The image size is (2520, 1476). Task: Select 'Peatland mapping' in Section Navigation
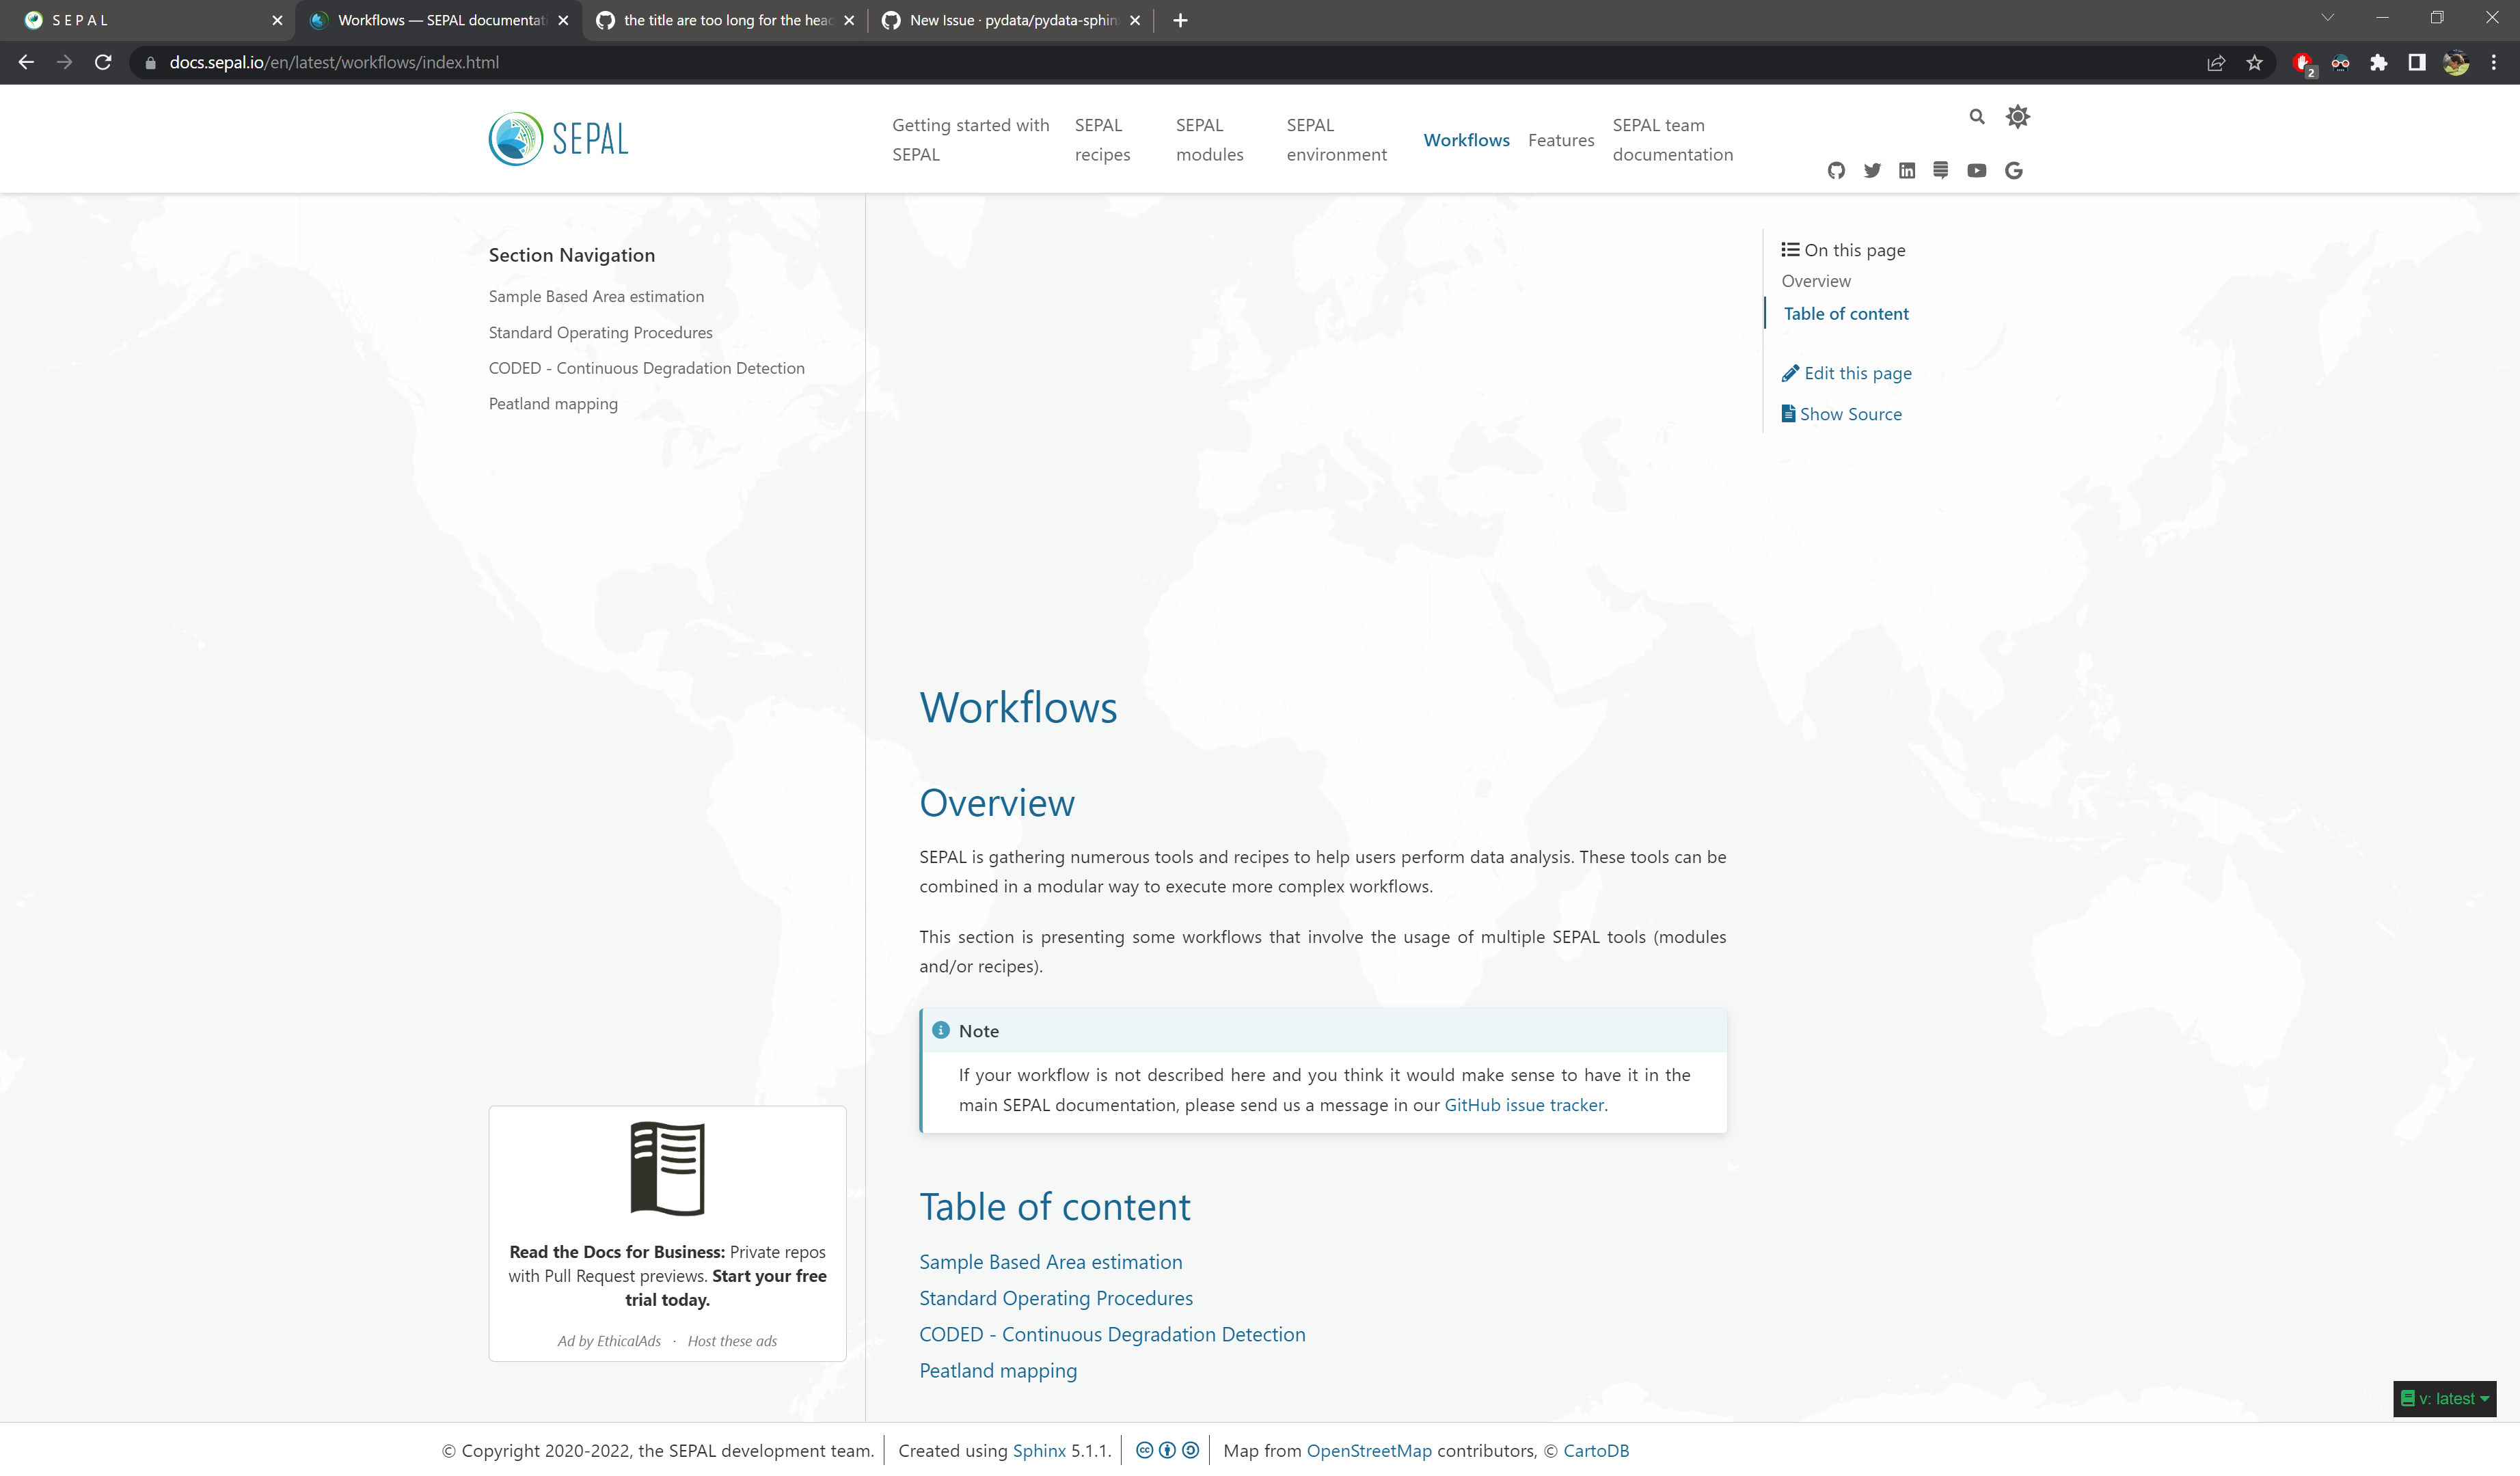tap(553, 403)
